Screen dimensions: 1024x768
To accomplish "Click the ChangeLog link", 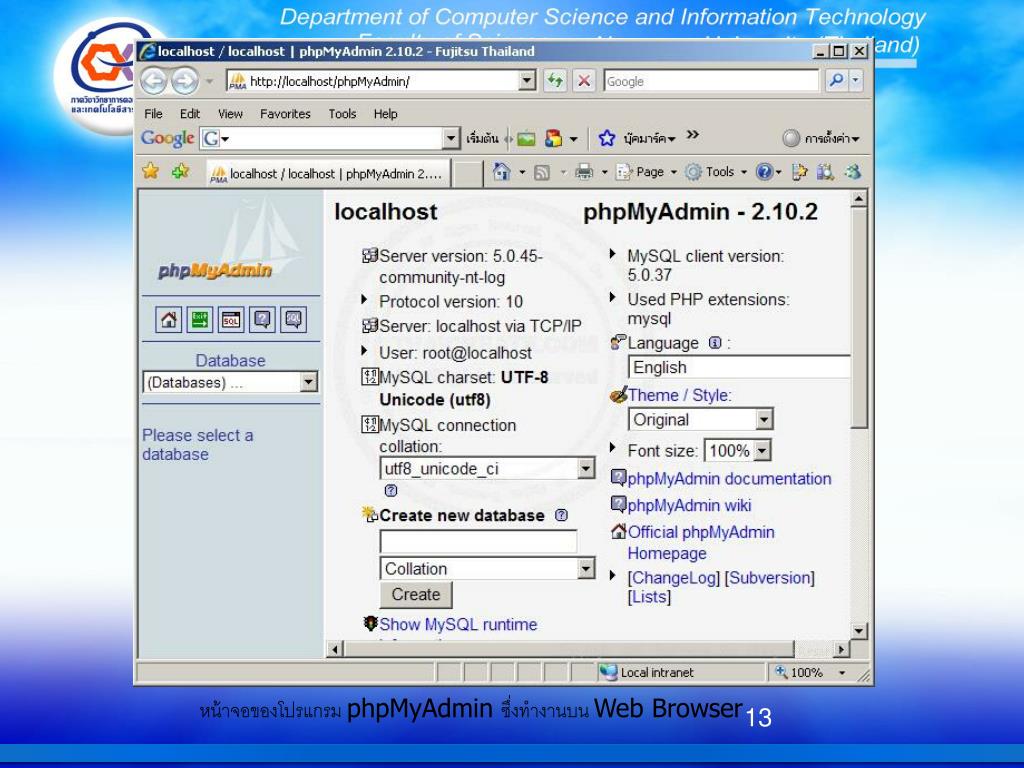I will point(674,578).
